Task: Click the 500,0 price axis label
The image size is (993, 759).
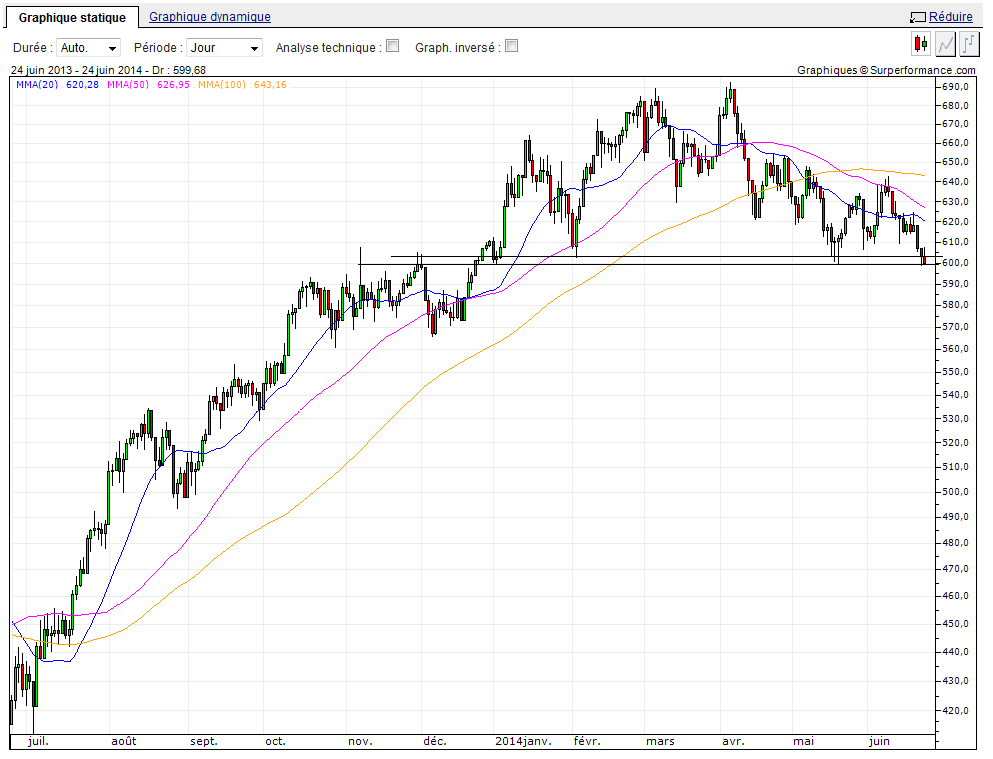Action: point(956,491)
